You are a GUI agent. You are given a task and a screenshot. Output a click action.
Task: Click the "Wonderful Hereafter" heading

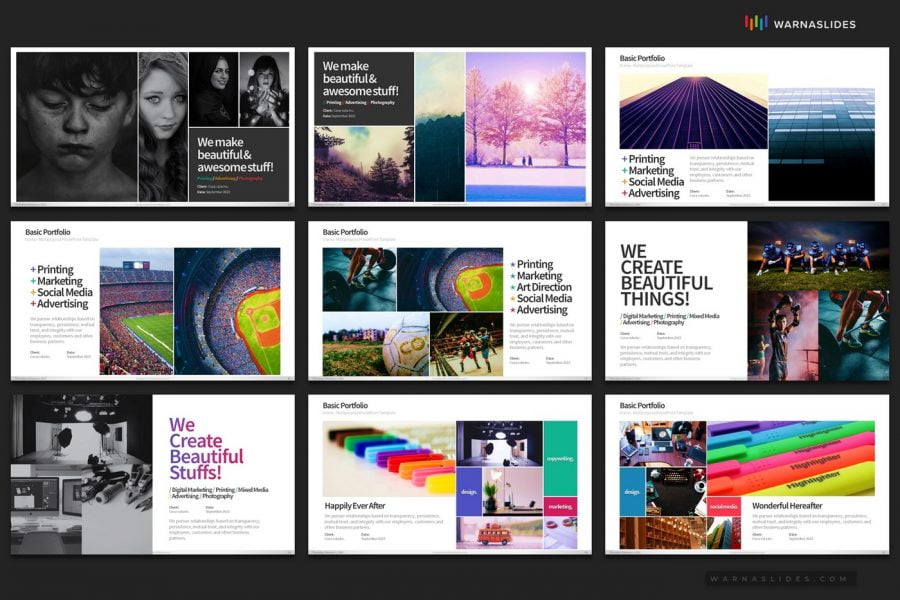787,506
